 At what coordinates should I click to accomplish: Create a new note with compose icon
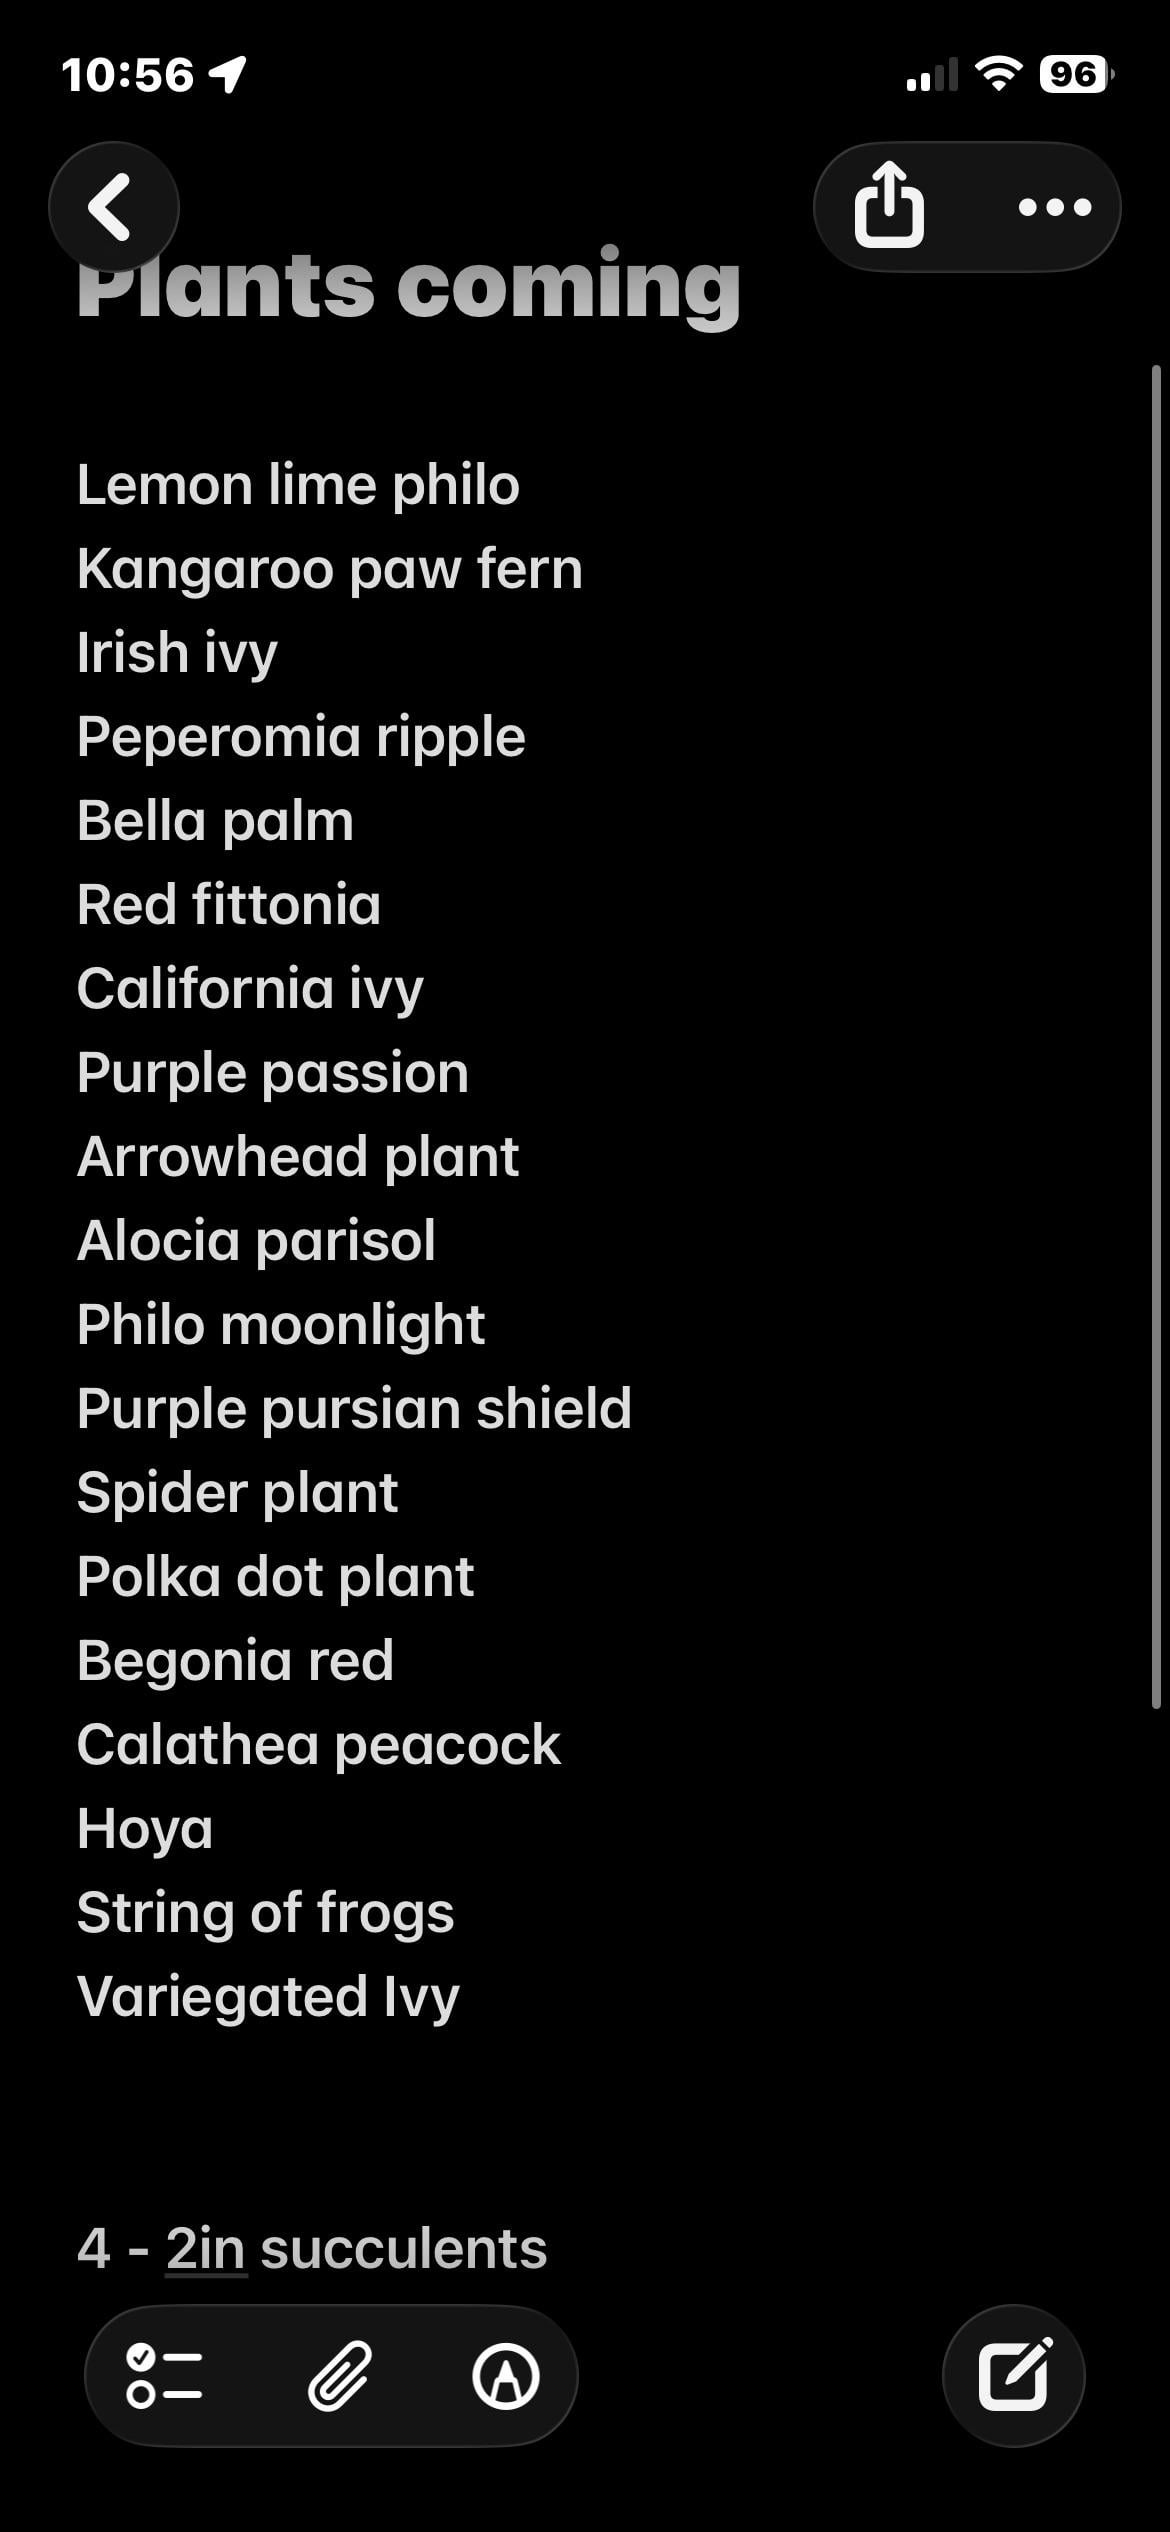click(1014, 2375)
